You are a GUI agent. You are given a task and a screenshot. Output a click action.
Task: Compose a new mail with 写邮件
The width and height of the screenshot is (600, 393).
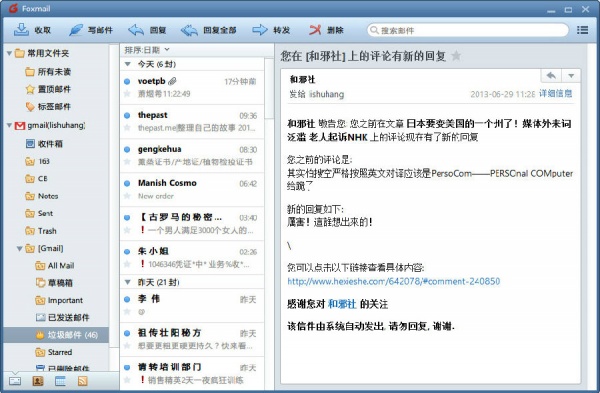coord(91,30)
